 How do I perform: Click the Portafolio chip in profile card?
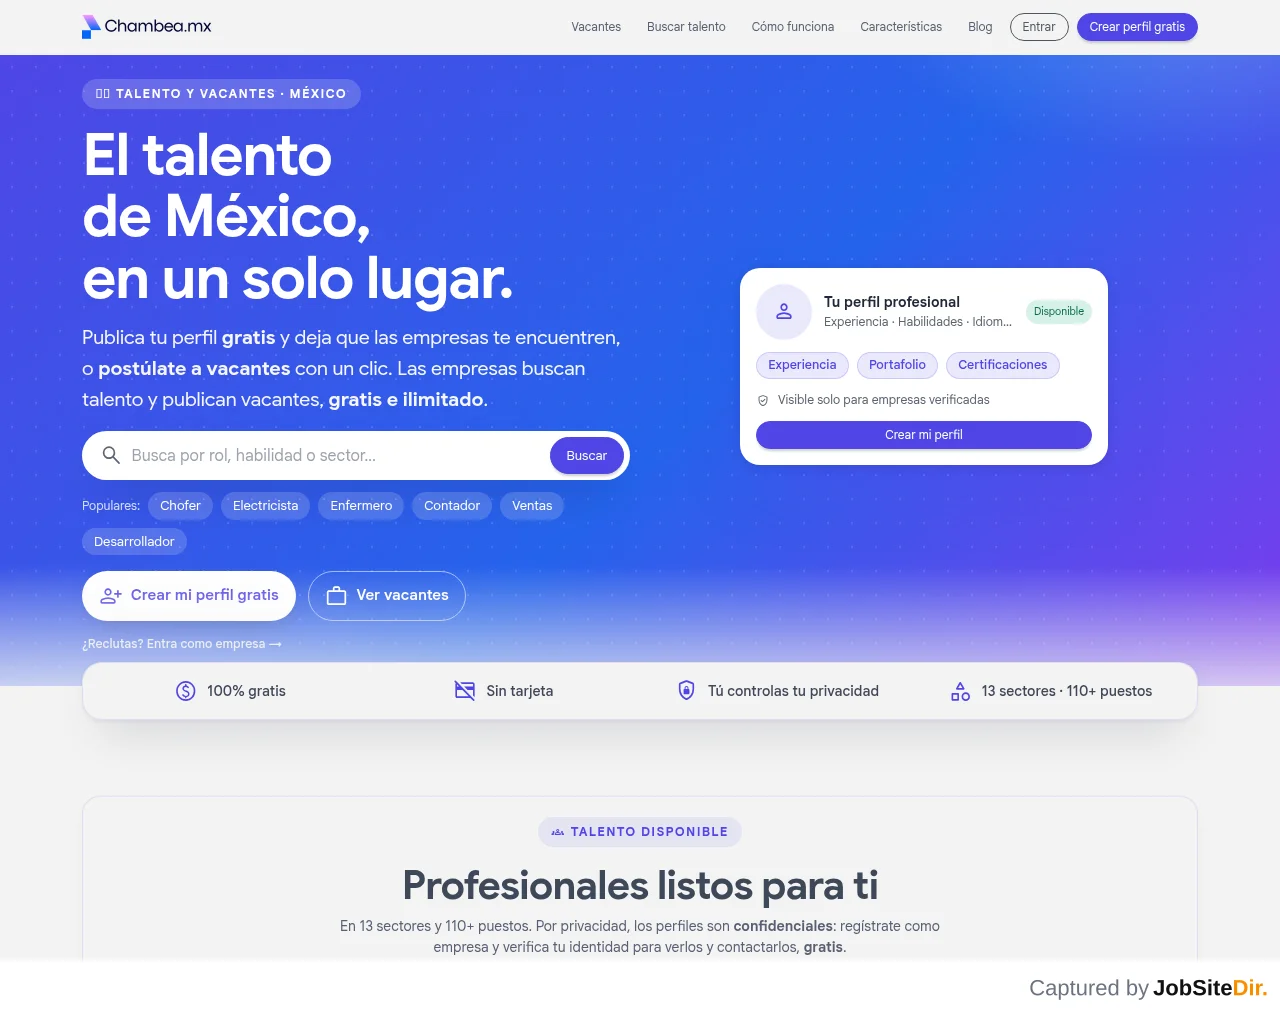point(897,365)
